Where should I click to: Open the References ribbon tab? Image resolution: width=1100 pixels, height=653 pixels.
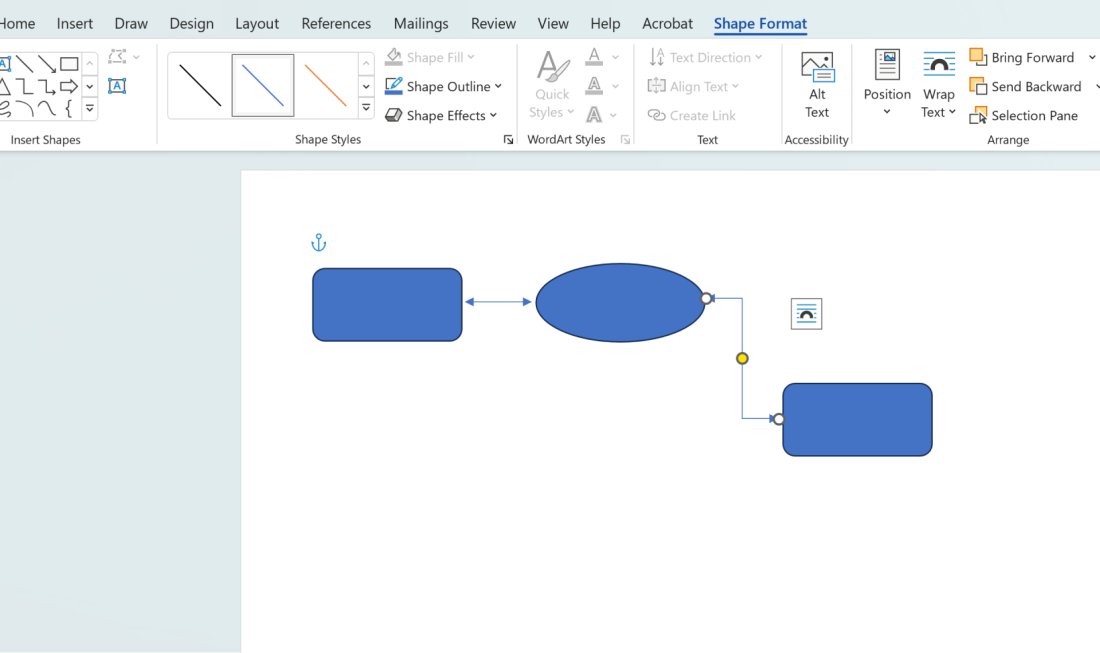point(336,23)
